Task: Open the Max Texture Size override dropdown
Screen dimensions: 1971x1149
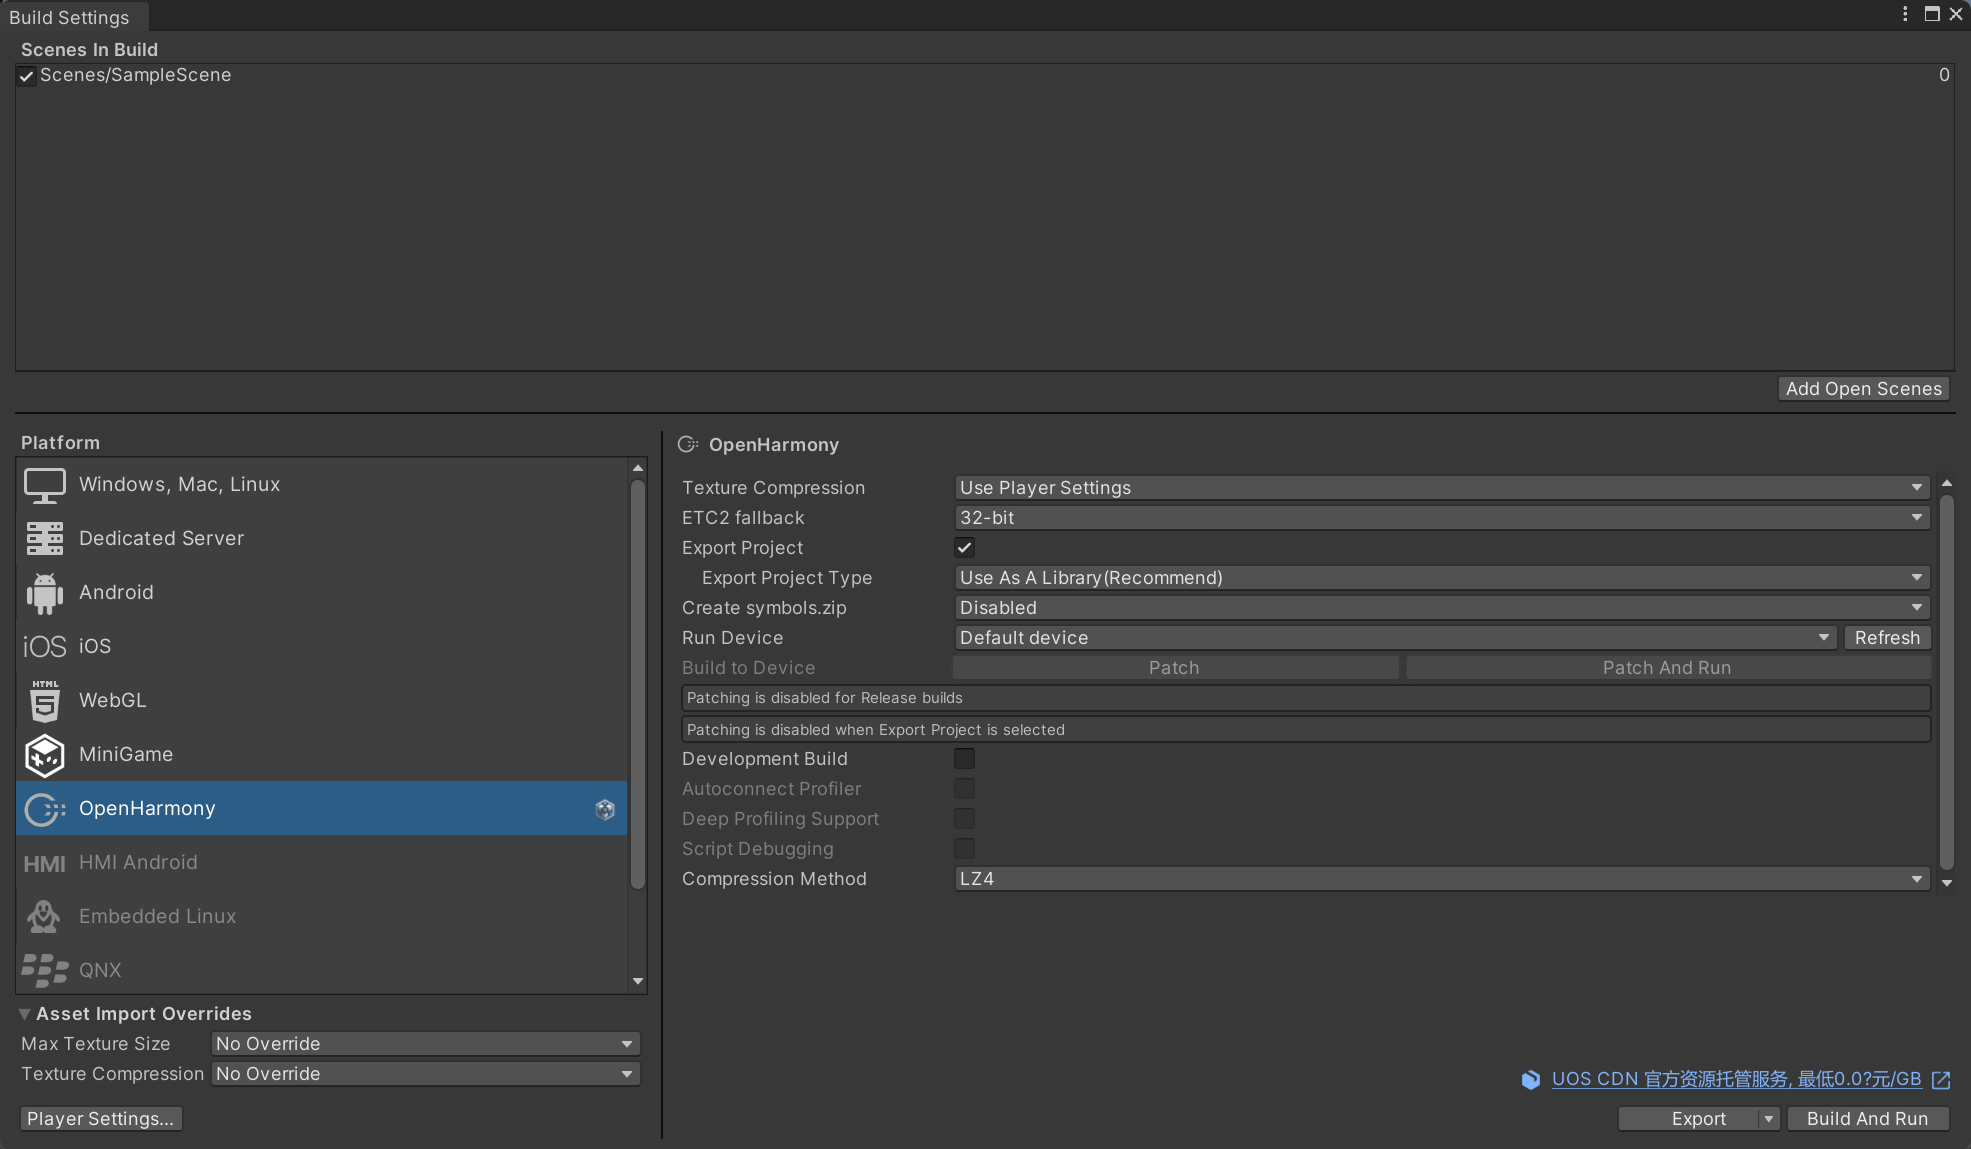Action: [x=426, y=1044]
